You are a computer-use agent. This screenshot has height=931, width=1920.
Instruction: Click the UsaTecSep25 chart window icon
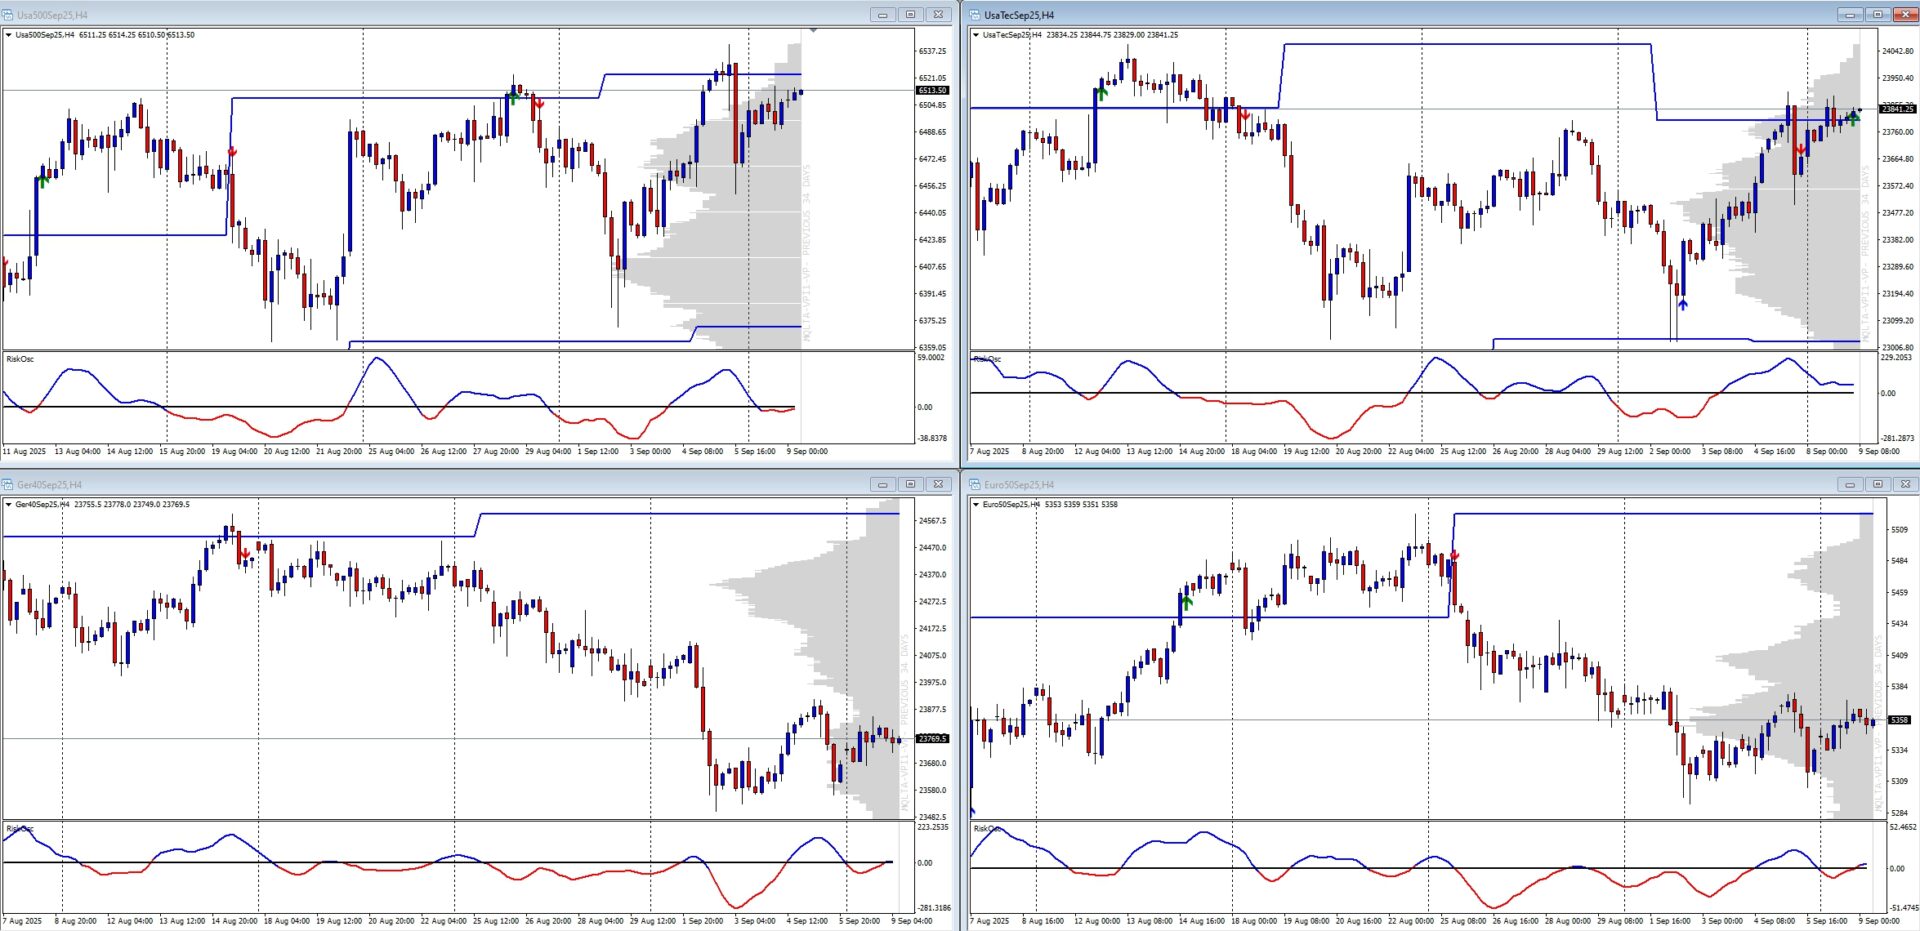tap(975, 15)
